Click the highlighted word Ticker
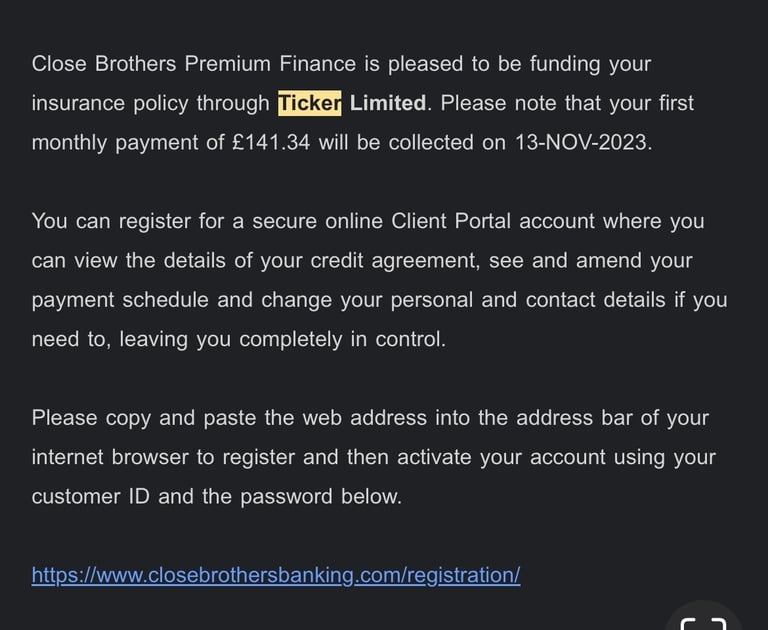Image resolution: width=768 pixels, height=630 pixels. coord(310,103)
